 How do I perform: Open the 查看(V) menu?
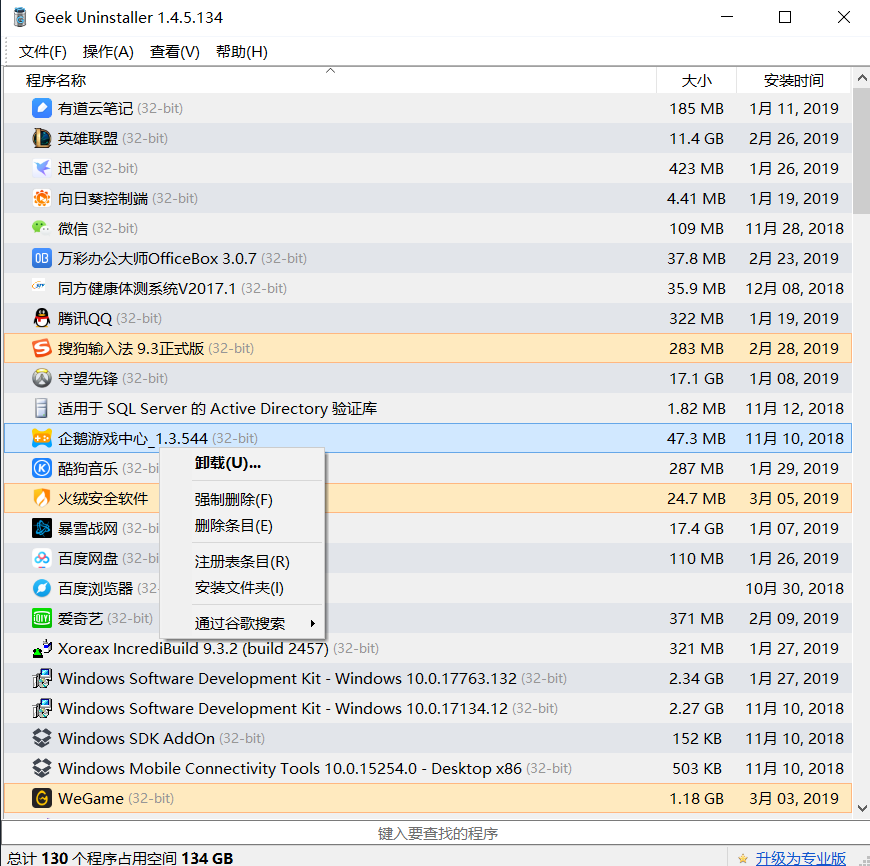click(x=175, y=52)
